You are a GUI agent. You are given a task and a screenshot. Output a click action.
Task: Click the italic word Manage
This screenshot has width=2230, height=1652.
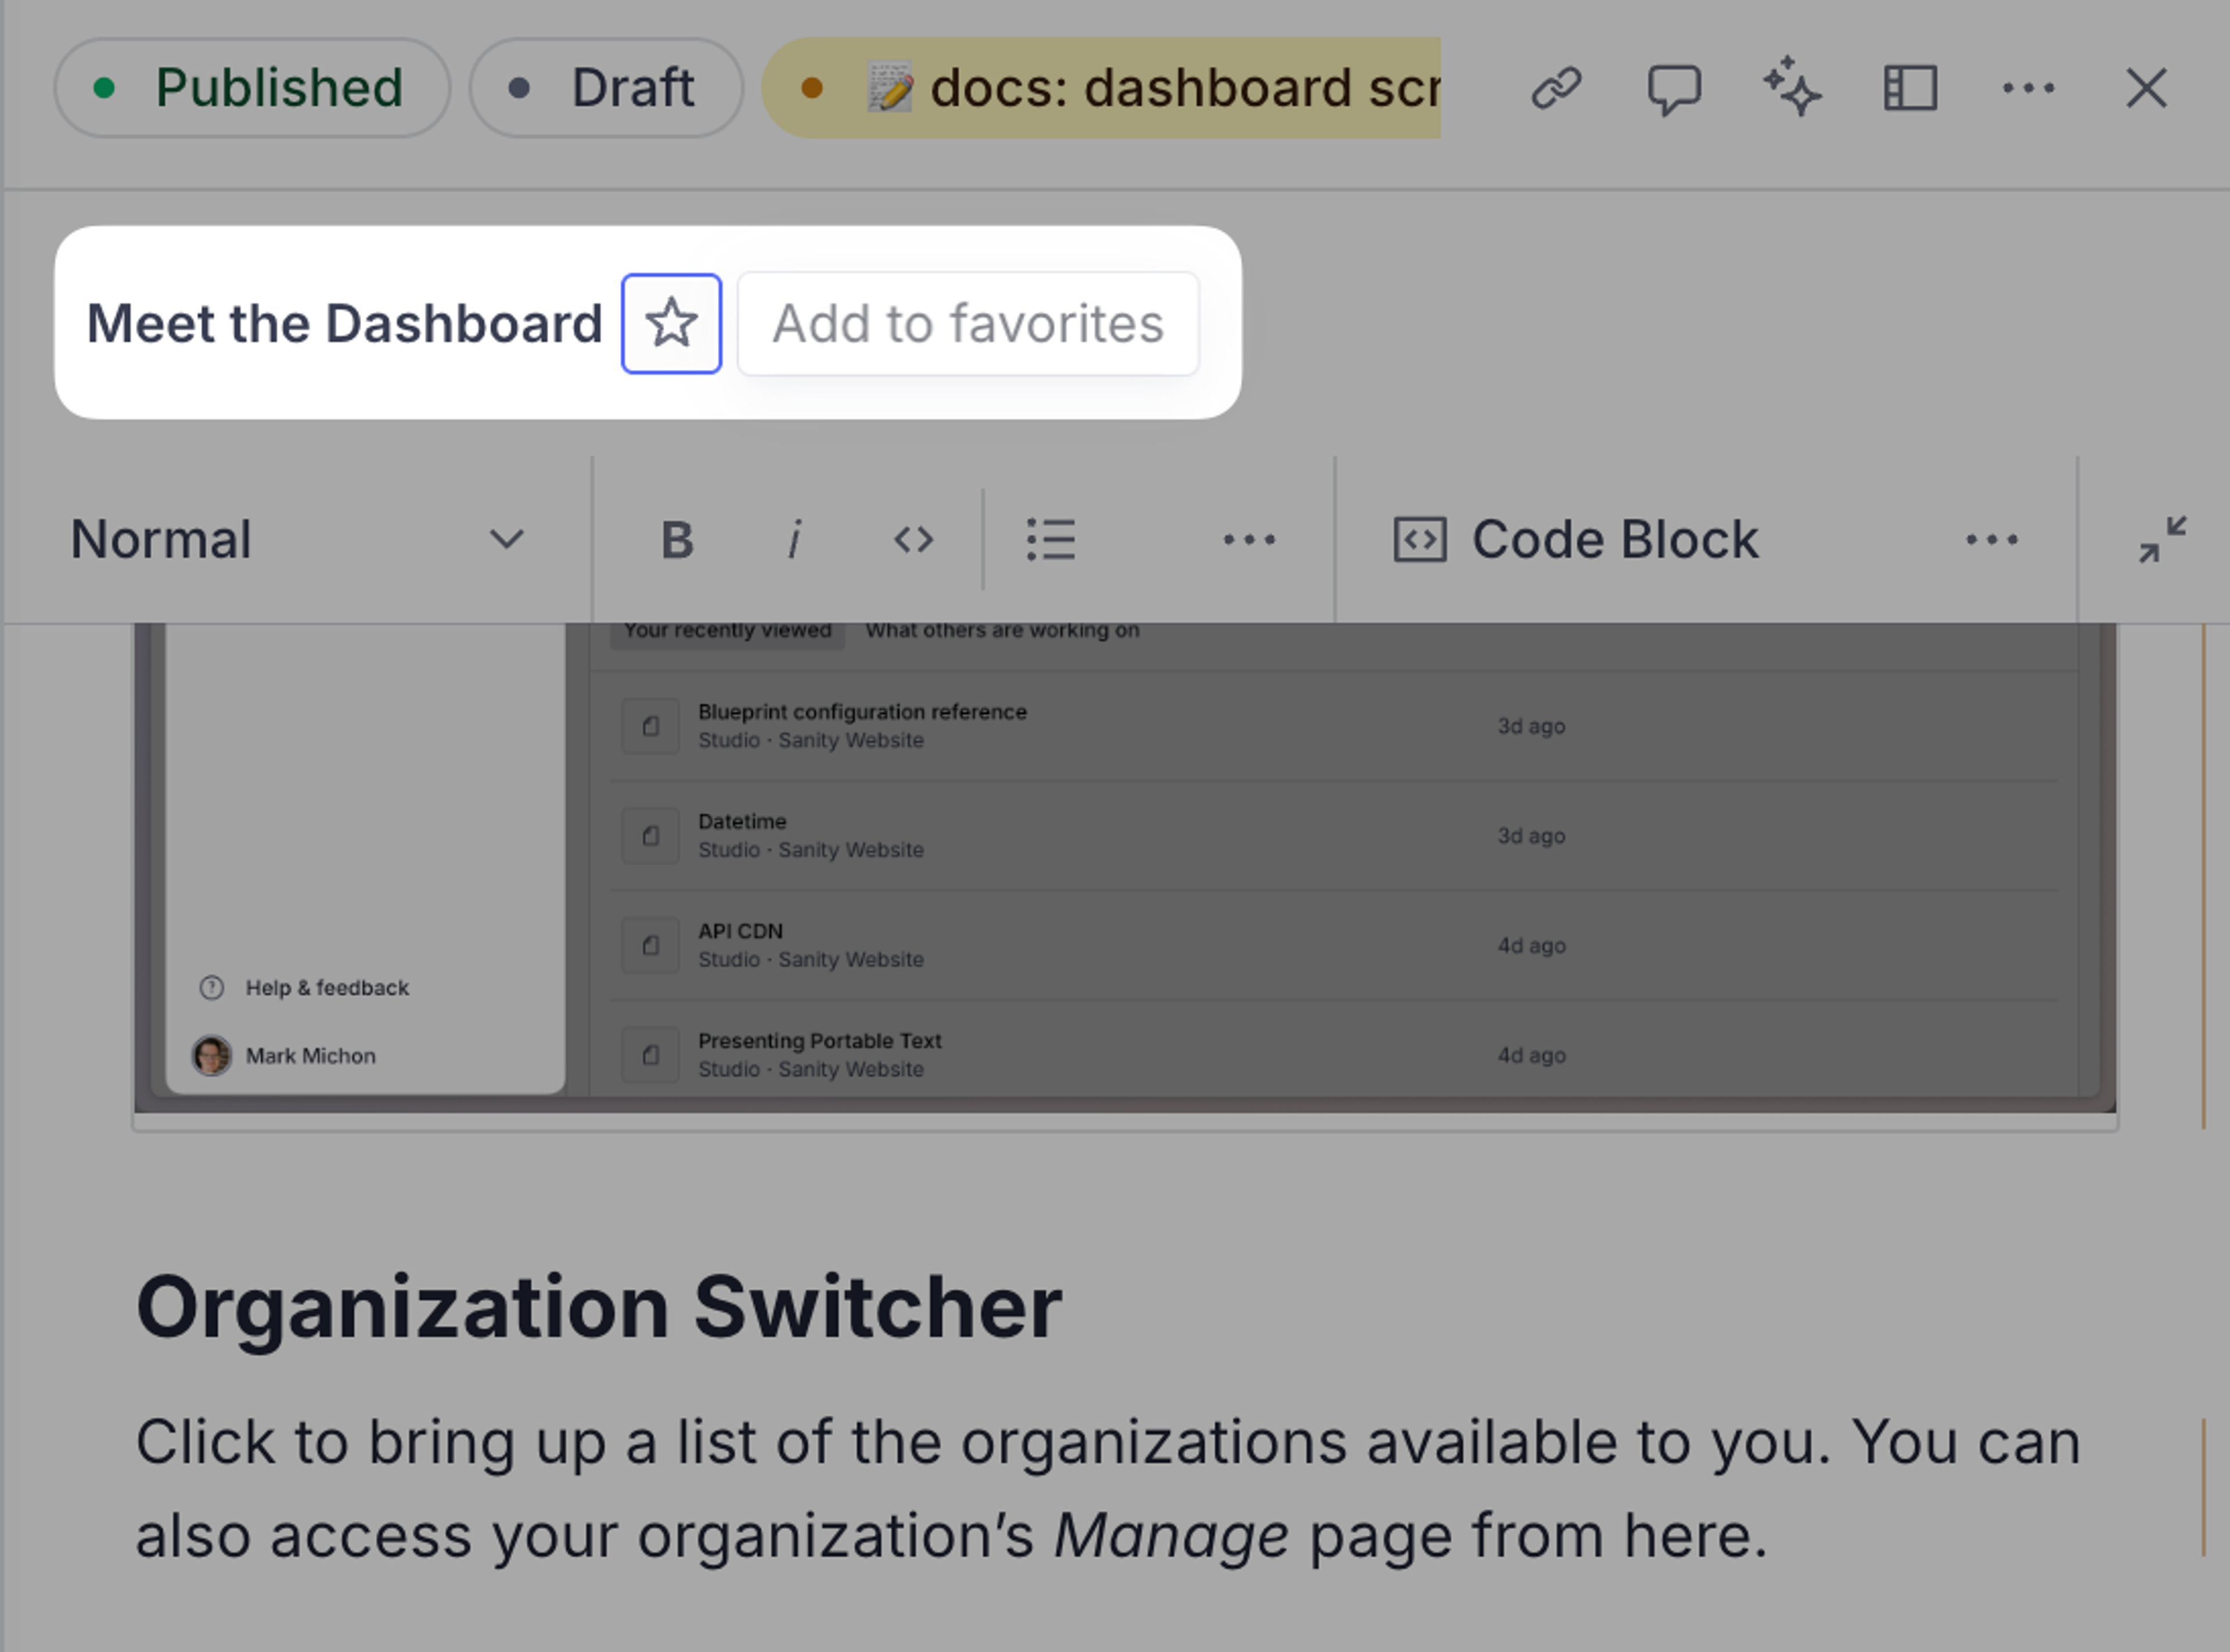(1171, 1536)
